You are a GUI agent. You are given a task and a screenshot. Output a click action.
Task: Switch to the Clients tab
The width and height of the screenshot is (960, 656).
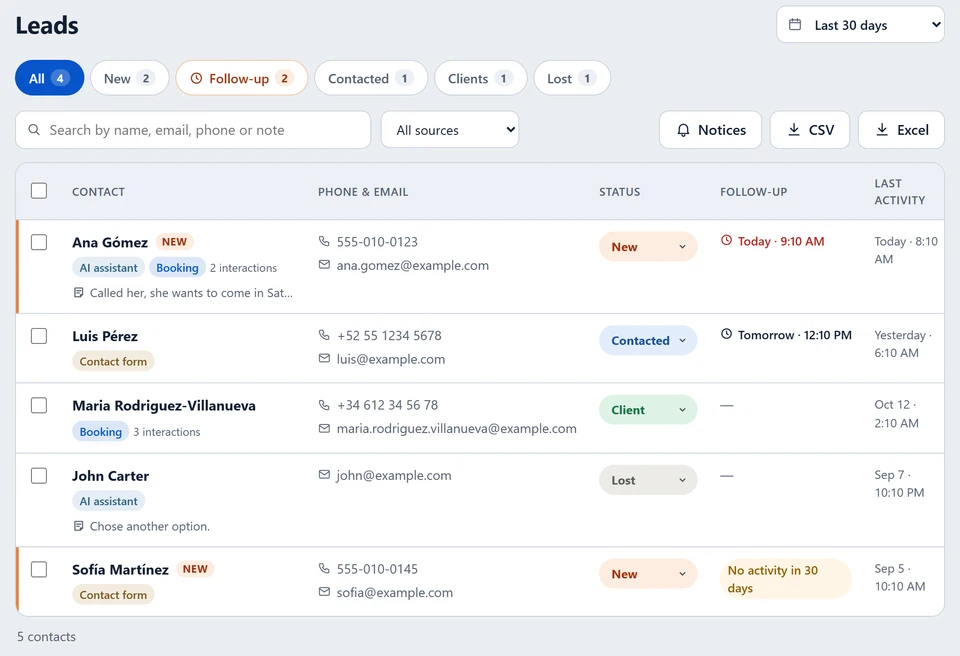point(481,78)
